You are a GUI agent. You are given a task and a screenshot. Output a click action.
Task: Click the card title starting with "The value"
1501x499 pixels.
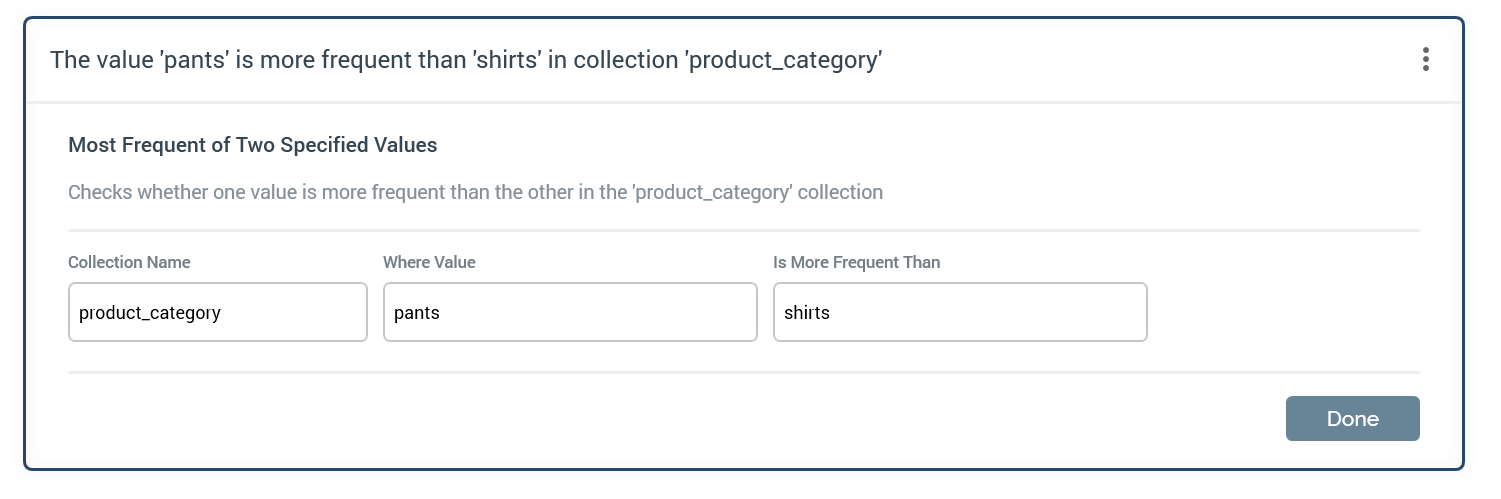(466, 60)
